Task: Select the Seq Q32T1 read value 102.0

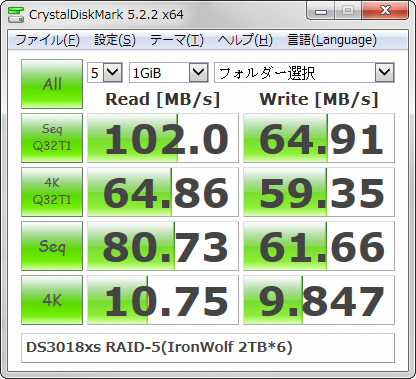Action: point(163,138)
